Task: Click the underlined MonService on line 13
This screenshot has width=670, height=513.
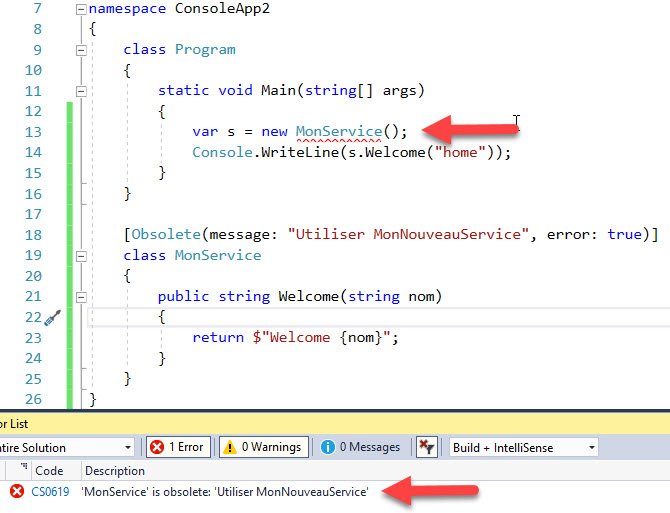Action: pos(338,132)
